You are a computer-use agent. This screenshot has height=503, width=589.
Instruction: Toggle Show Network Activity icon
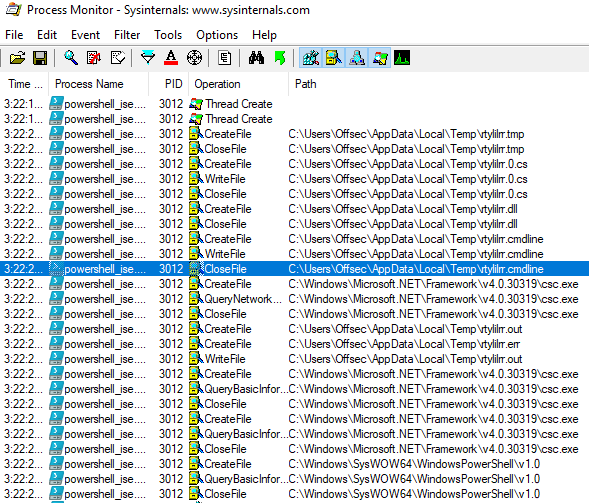pyautogui.click(x=357, y=58)
